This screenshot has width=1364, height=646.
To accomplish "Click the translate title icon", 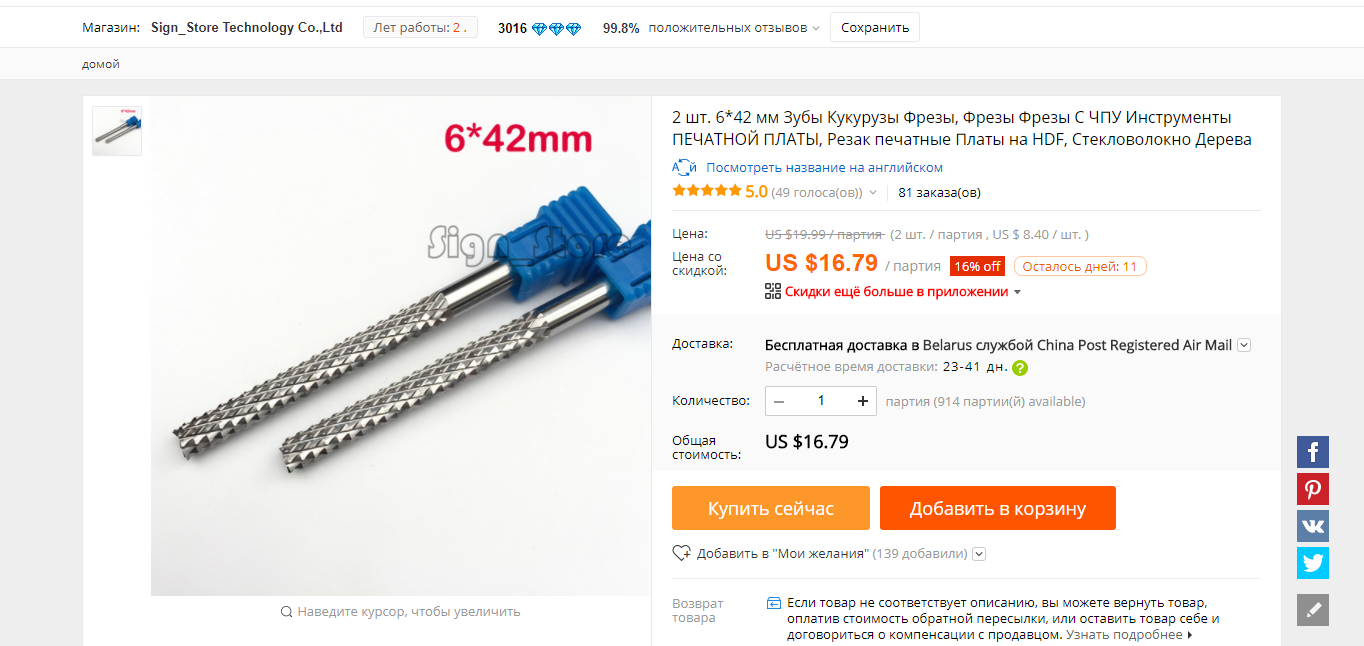I will pos(685,167).
